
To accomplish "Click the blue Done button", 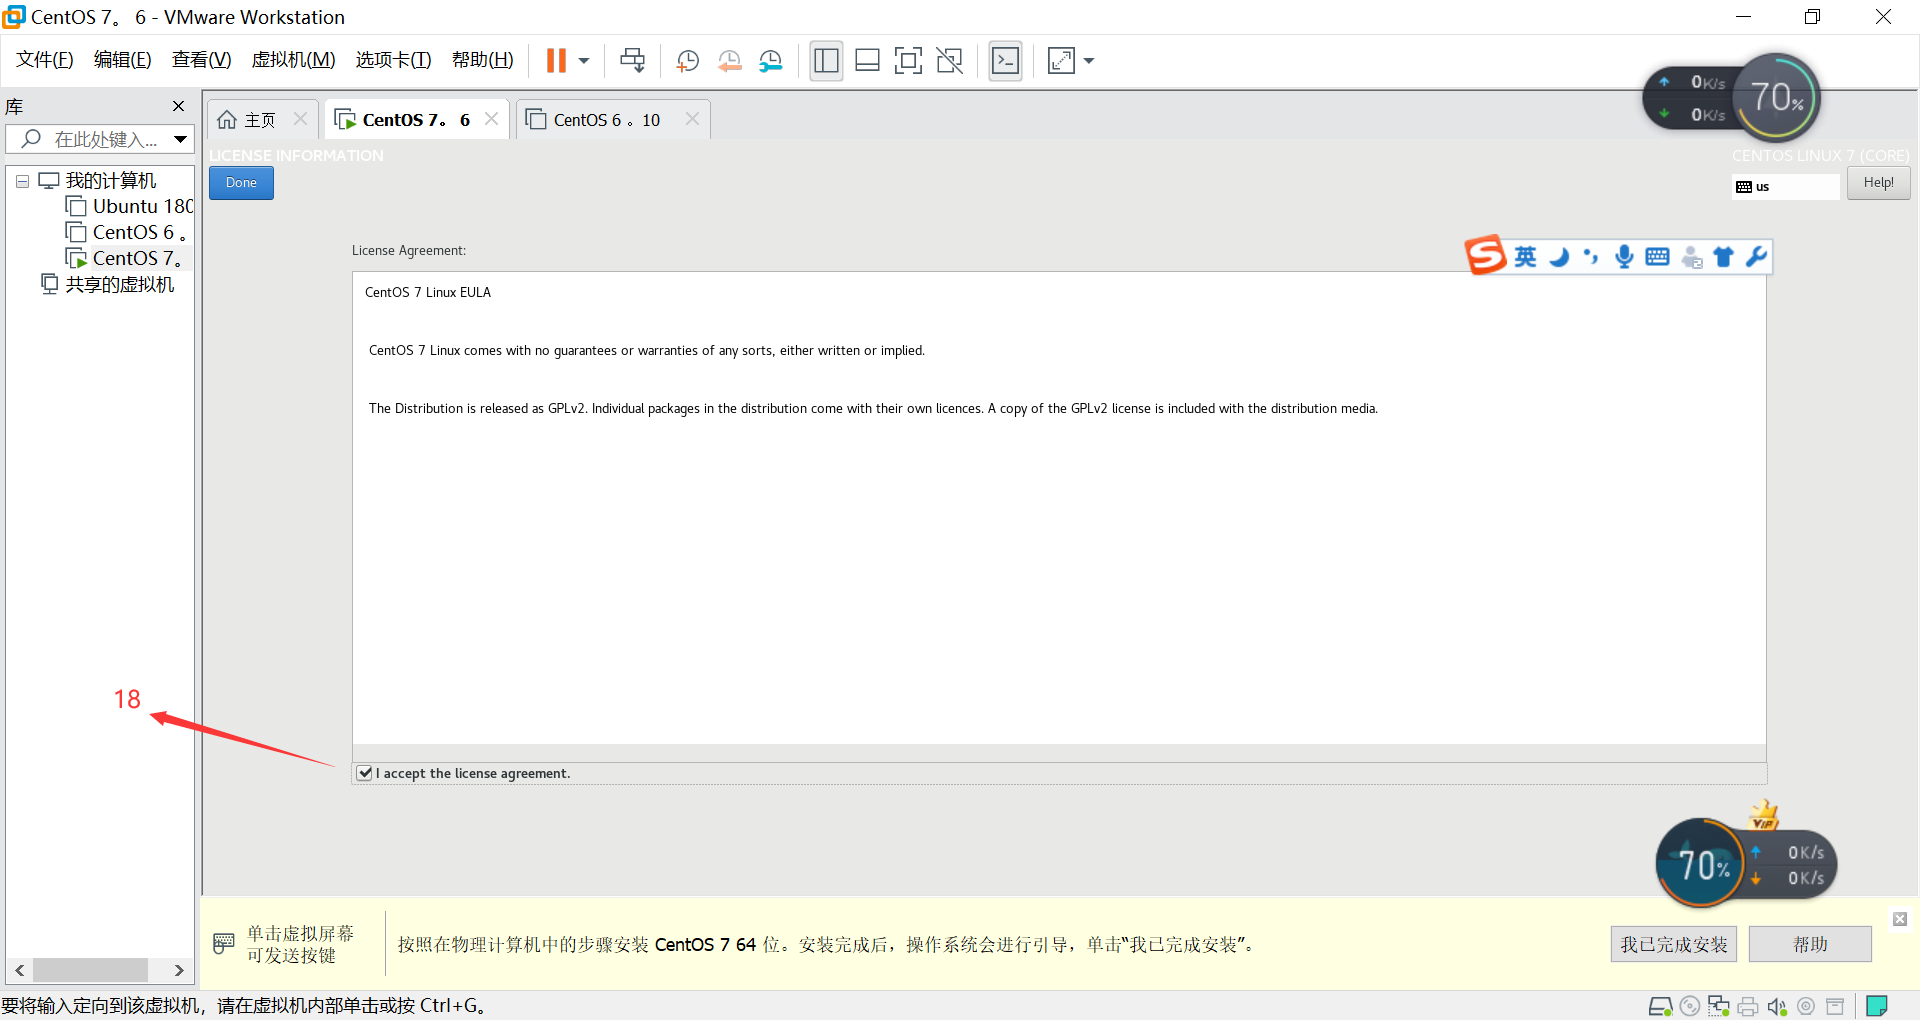I will tap(241, 183).
